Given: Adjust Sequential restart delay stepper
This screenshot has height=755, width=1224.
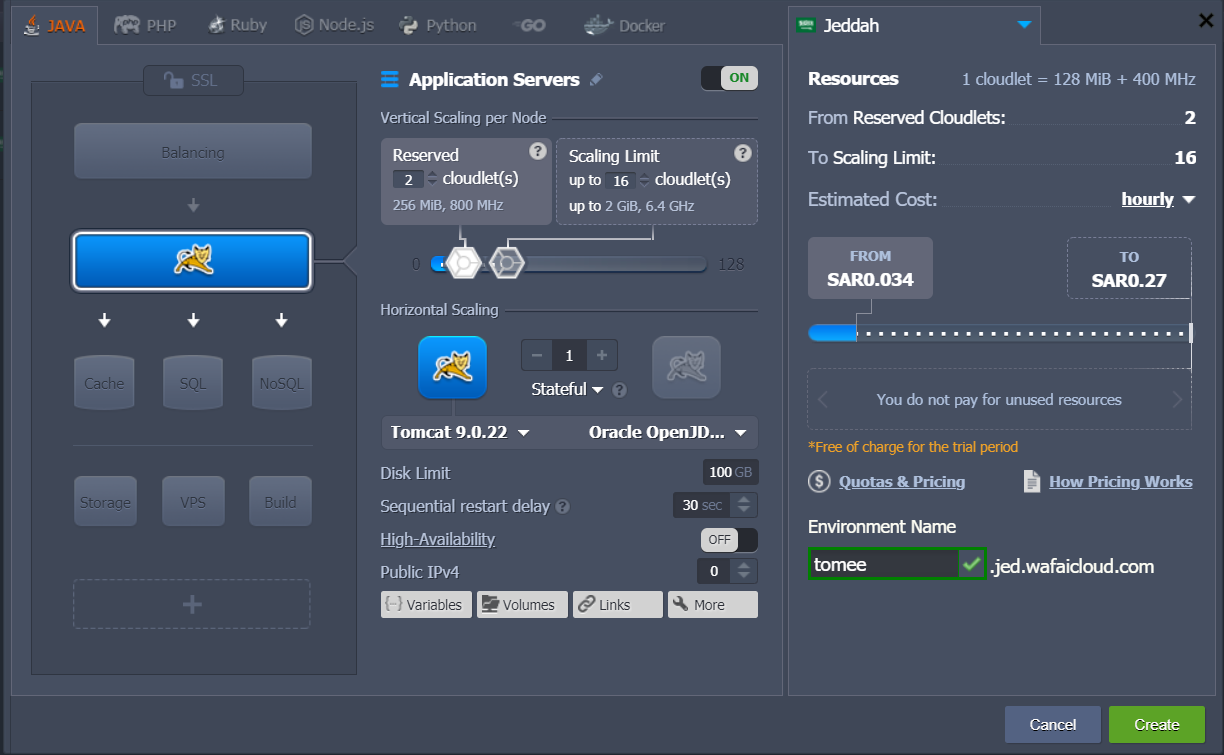Looking at the screenshot, I should point(745,505).
